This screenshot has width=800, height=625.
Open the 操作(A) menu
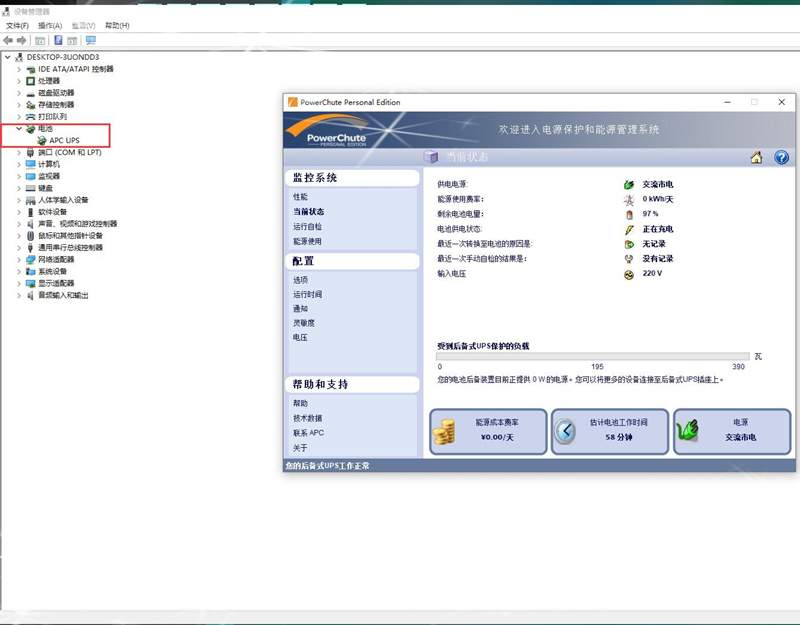(x=50, y=26)
